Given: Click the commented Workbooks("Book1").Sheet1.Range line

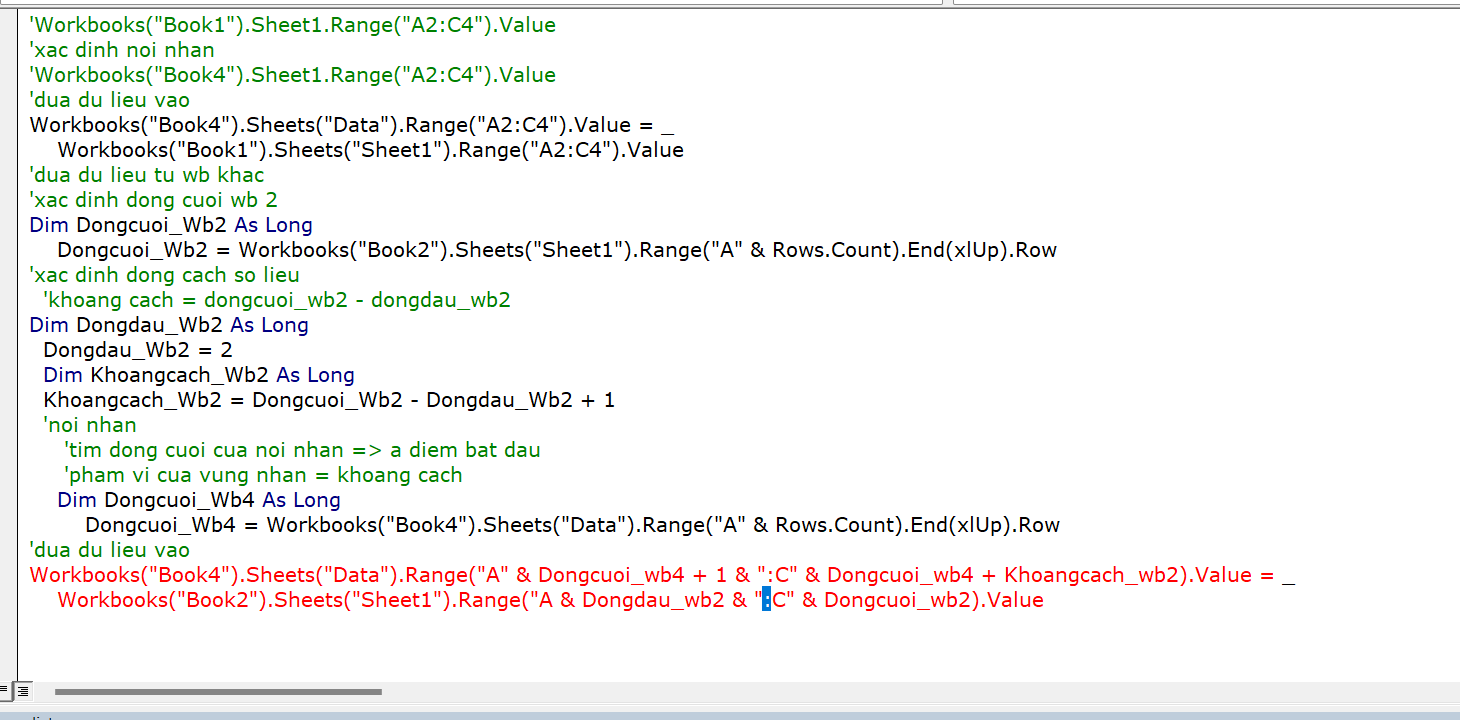Looking at the screenshot, I should click(293, 25).
